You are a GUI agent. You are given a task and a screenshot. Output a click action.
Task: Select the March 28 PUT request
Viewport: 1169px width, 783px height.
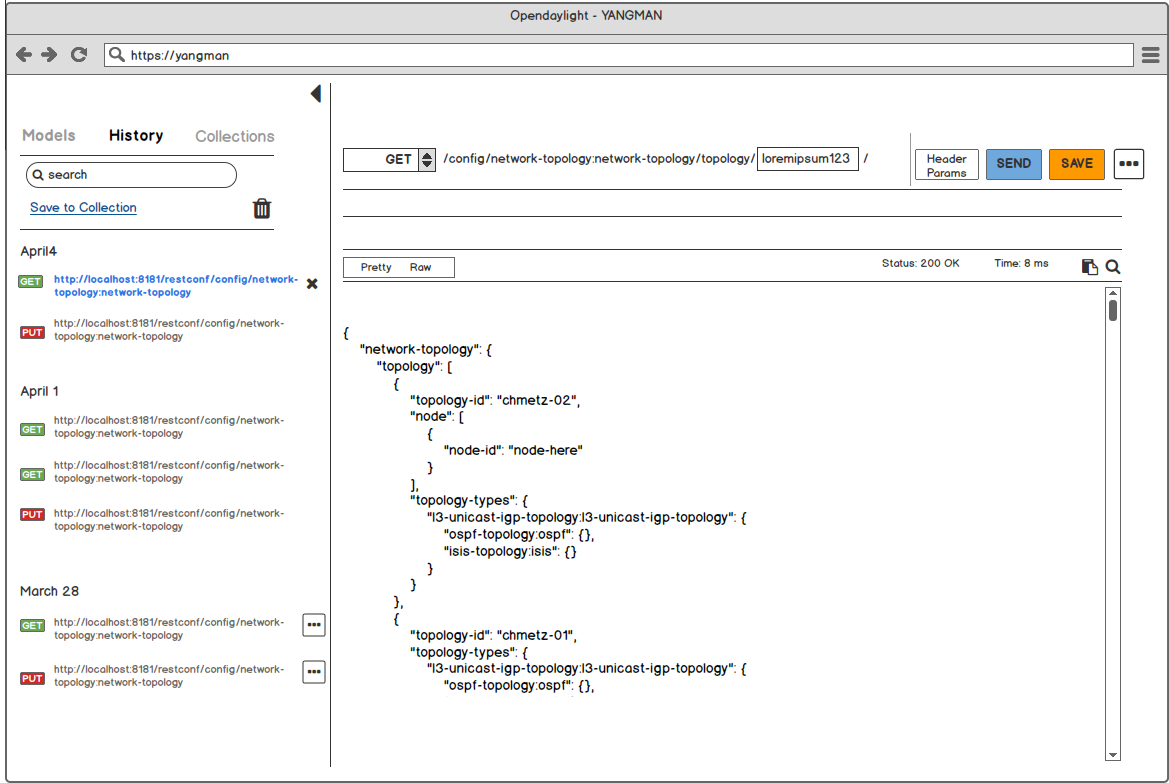click(x=168, y=676)
